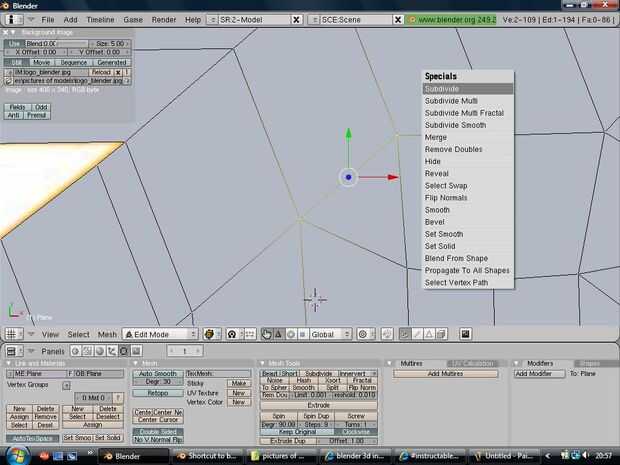Image resolution: width=620 pixels, height=465 pixels.
Task: Collapse the Background Image panel triangle
Action: pyautogui.click(x=13, y=32)
